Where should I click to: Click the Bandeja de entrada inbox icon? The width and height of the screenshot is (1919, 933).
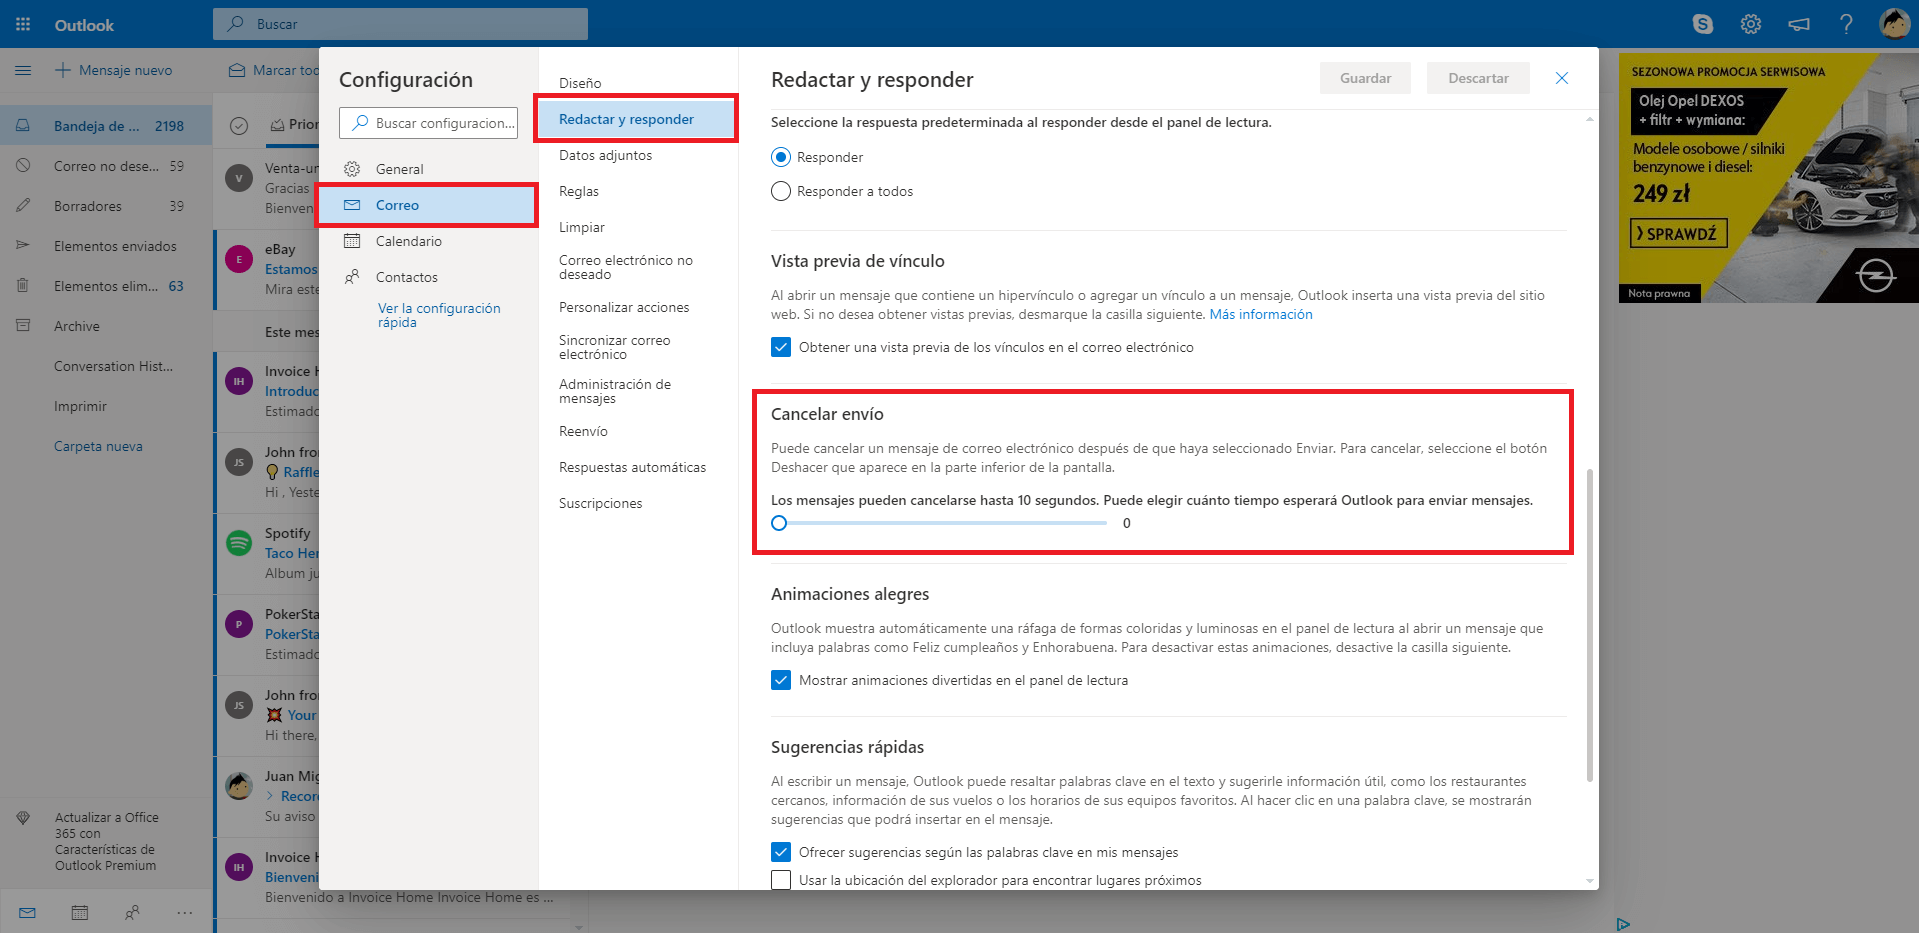tap(23, 126)
